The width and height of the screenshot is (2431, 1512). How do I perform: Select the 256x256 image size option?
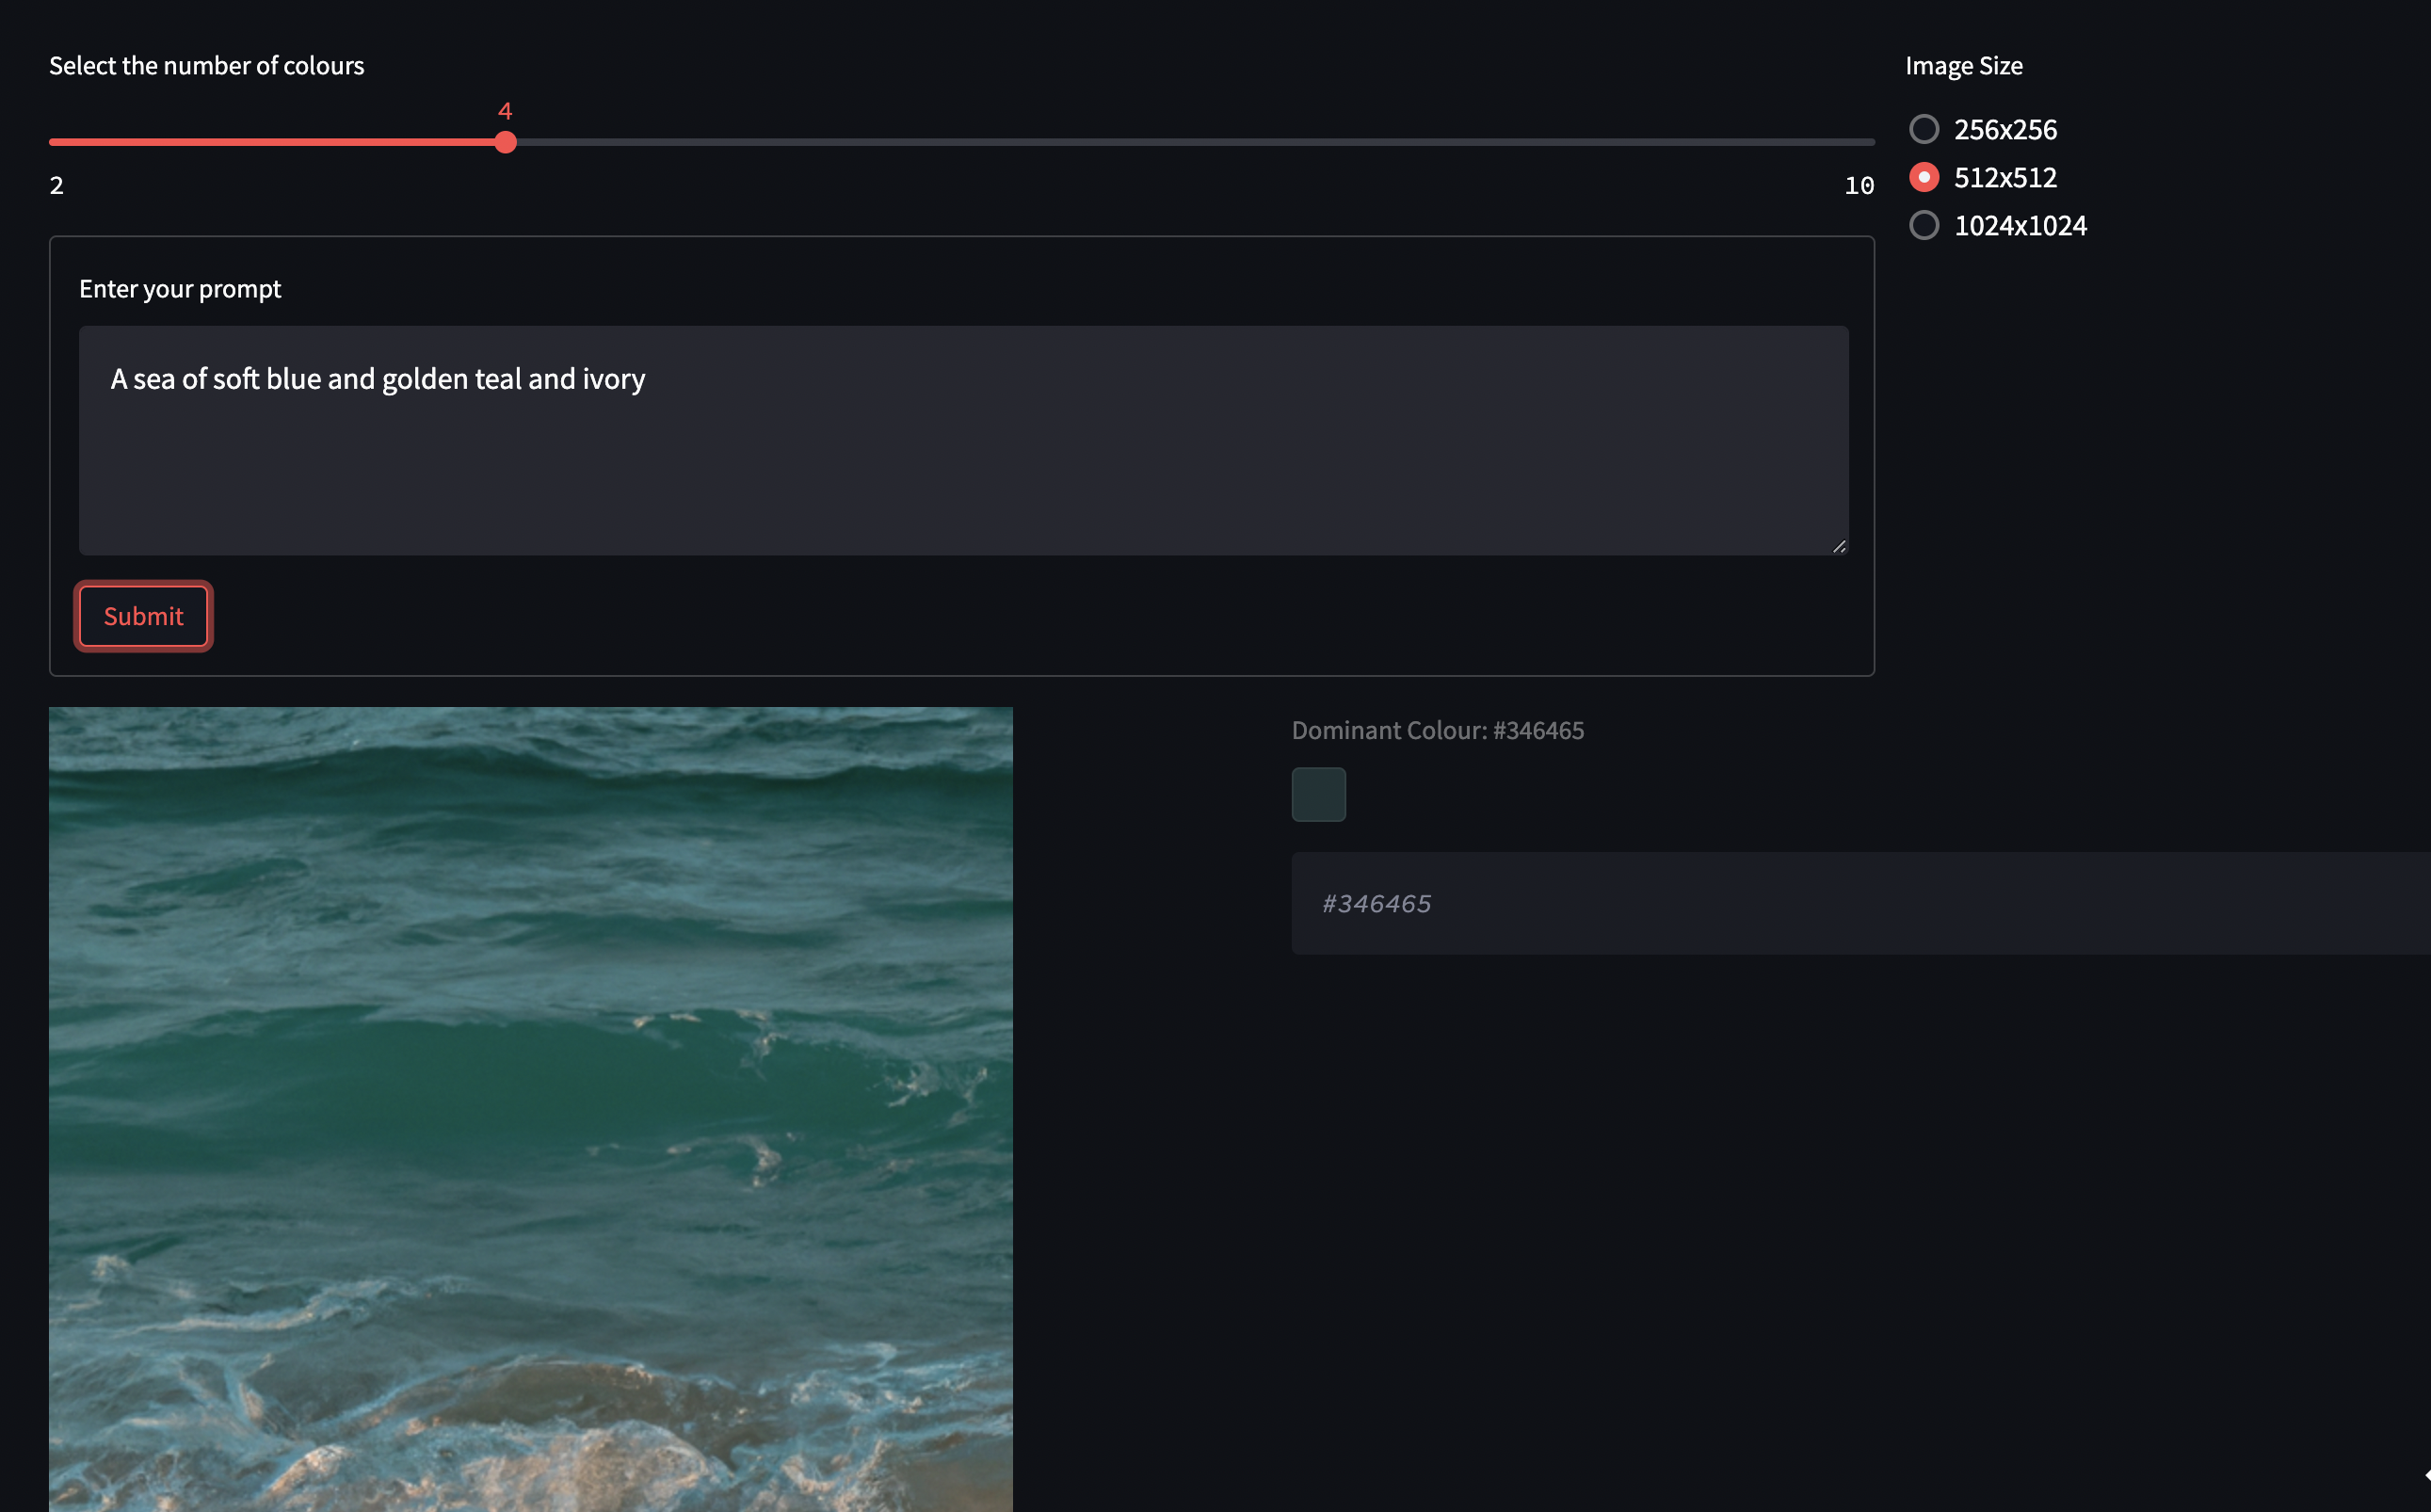[x=1924, y=130]
